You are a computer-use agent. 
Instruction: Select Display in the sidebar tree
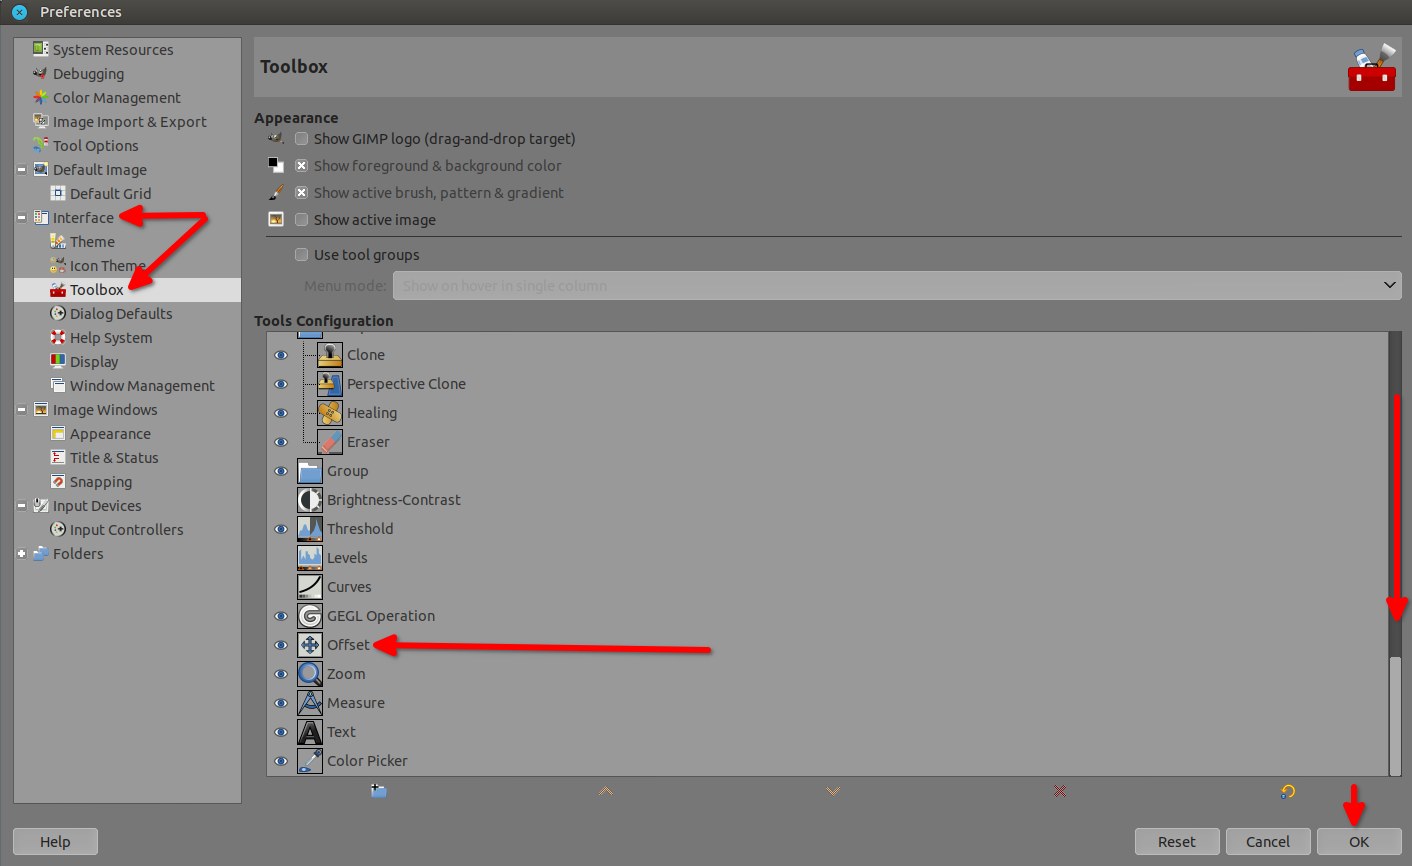coord(94,362)
